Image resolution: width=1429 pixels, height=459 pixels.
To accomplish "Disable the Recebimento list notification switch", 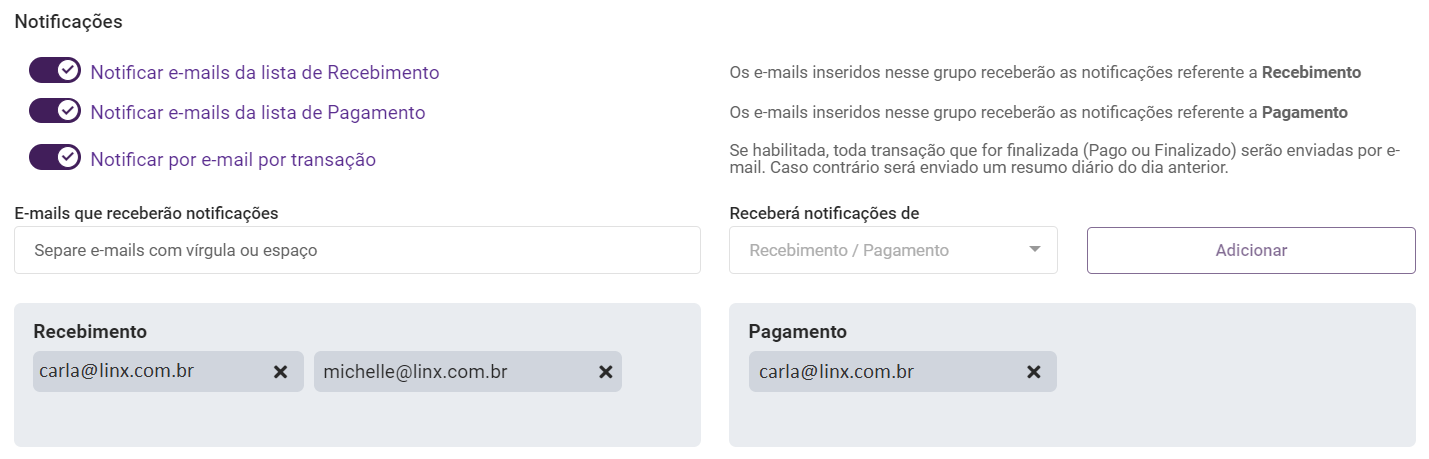I will point(55,71).
